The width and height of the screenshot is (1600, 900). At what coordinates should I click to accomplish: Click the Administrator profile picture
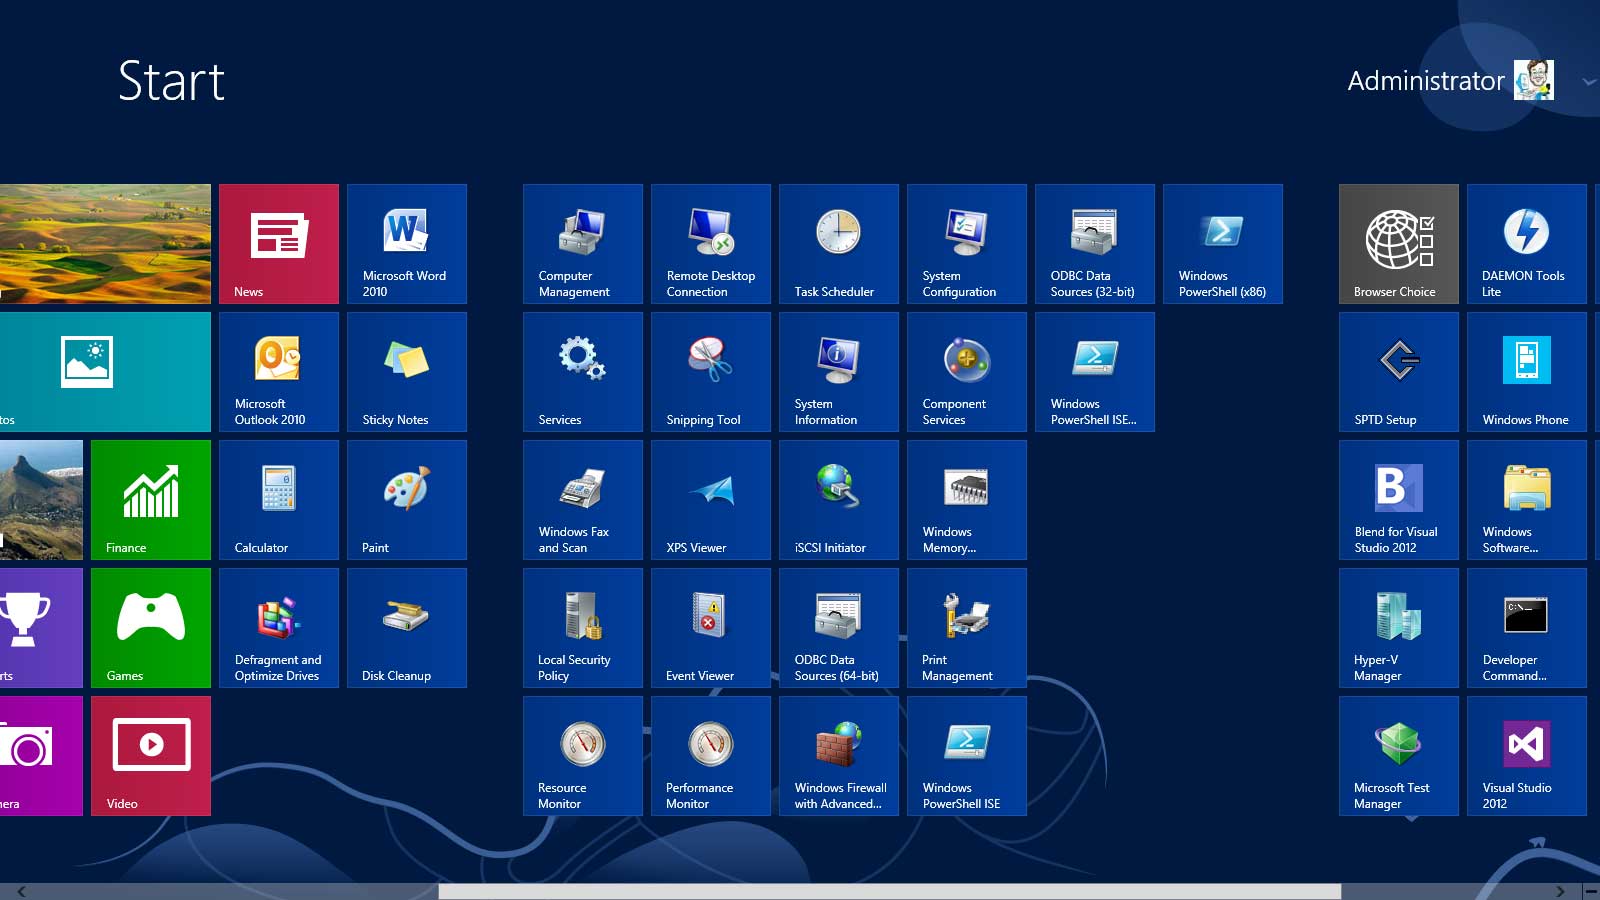(x=1534, y=80)
